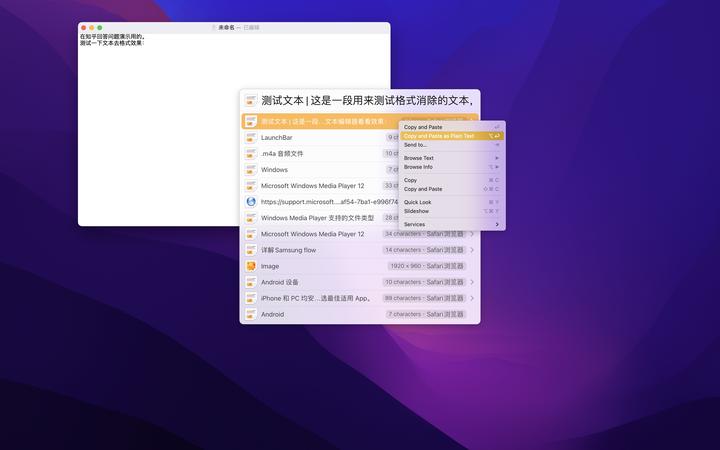Click the clipping icon beside the Windows row
This screenshot has height=450, width=720.
[251, 169]
